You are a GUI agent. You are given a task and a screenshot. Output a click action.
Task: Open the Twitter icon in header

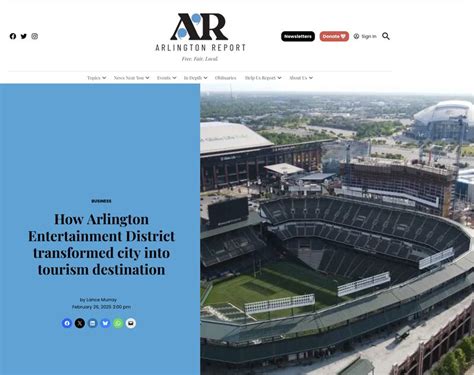(24, 36)
